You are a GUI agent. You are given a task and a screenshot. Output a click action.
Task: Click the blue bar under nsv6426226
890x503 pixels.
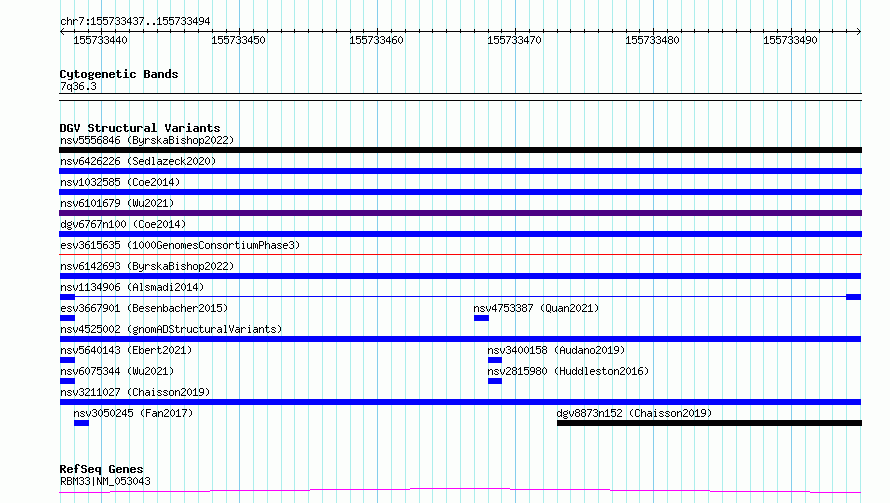click(x=460, y=171)
